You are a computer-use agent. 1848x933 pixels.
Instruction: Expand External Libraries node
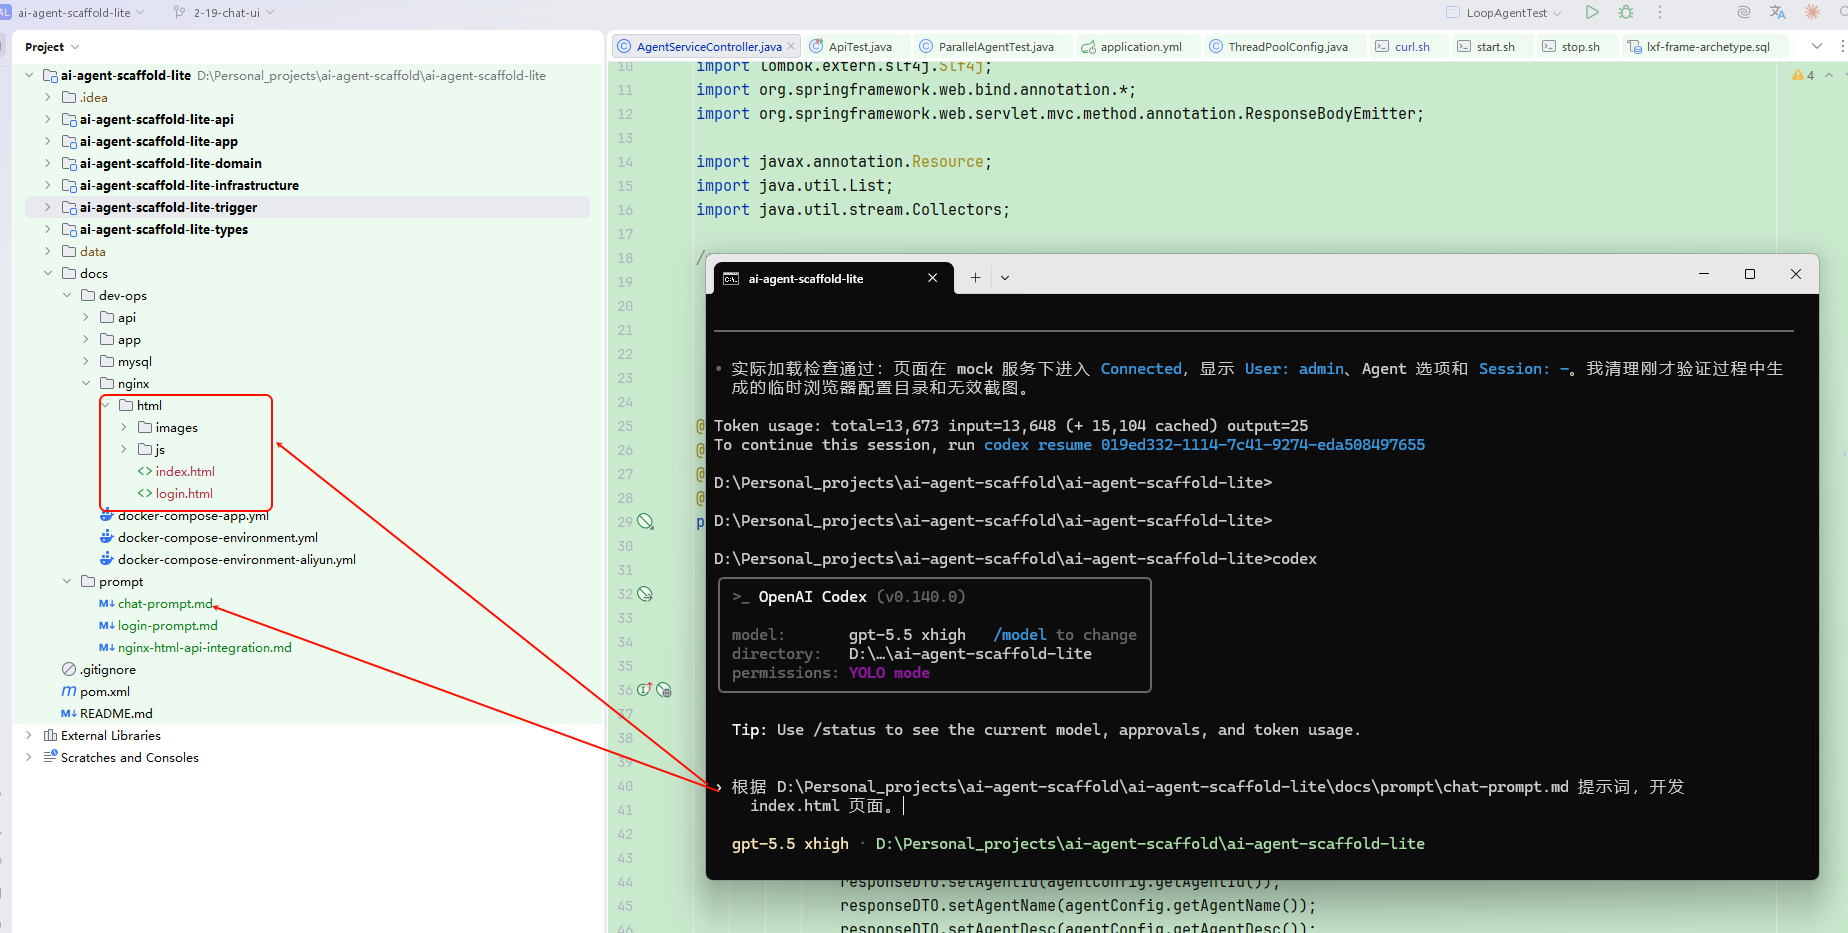(x=28, y=735)
